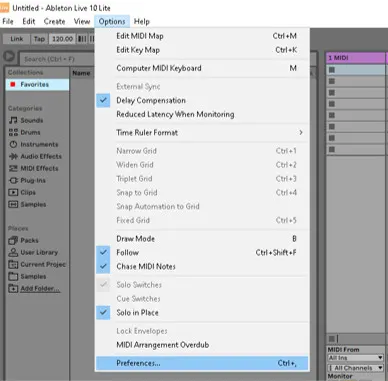Toggle Draw Mode option
Screen dimensions: 388x381
(202, 239)
